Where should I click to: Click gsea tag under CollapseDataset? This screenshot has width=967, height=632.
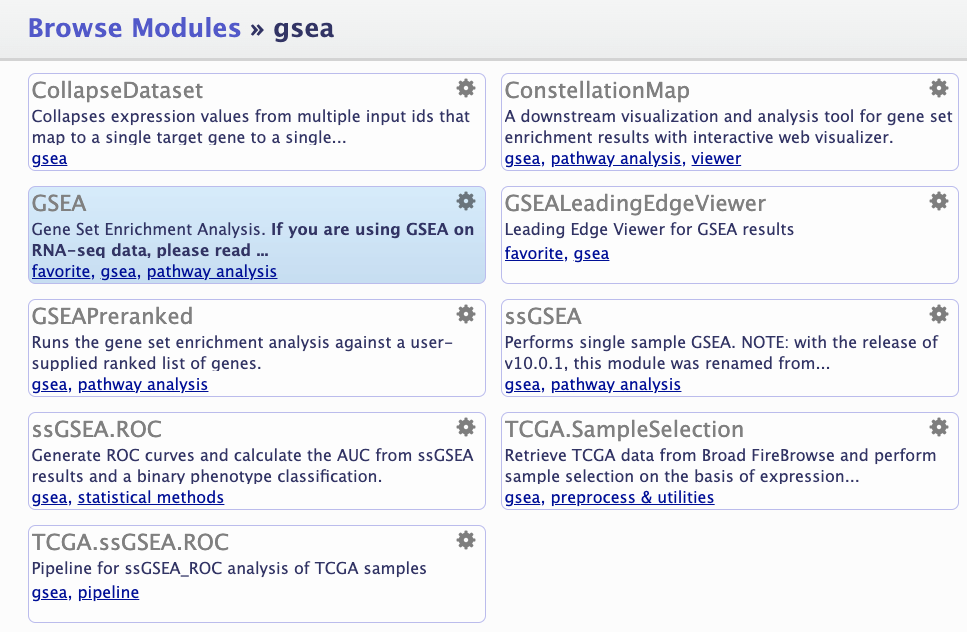point(49,158)
